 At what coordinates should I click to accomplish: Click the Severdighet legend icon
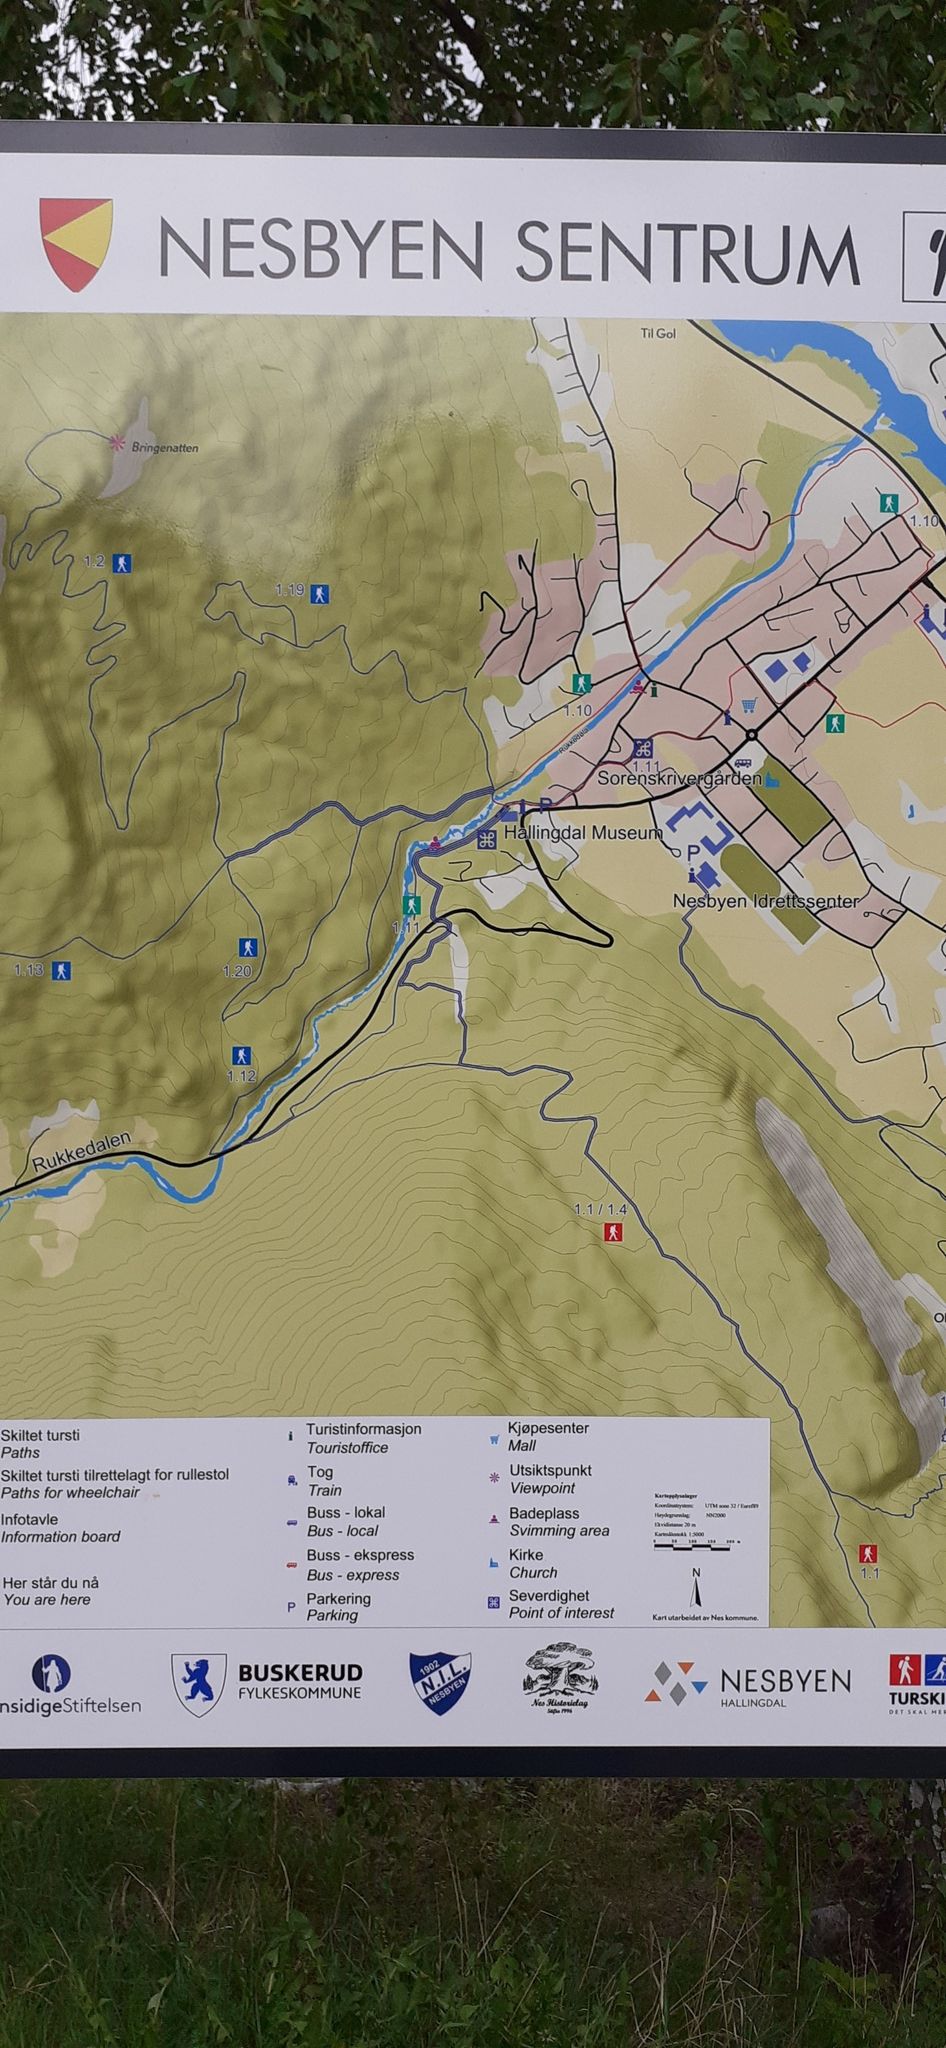493,1602
